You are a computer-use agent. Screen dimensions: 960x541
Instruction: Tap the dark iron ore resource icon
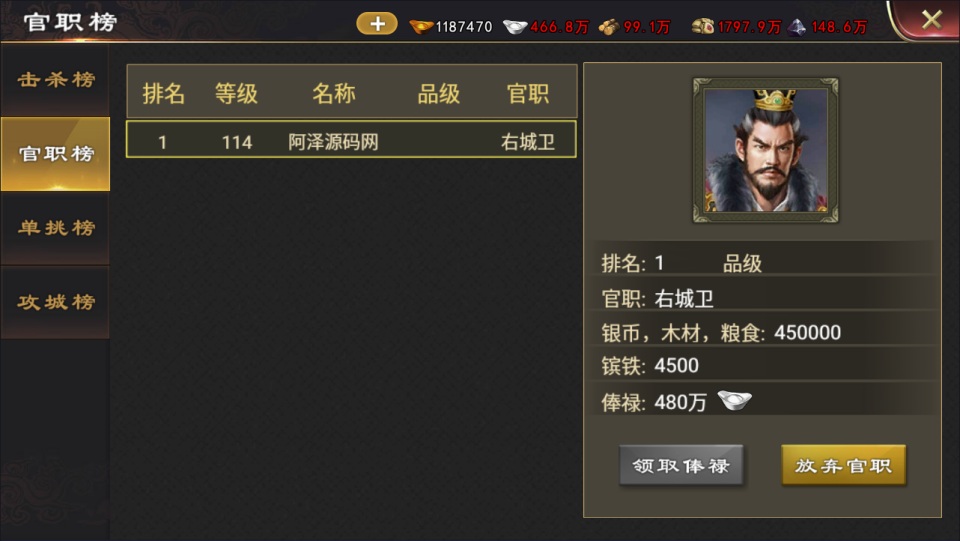pyautogui.click(x=796, y=26)
